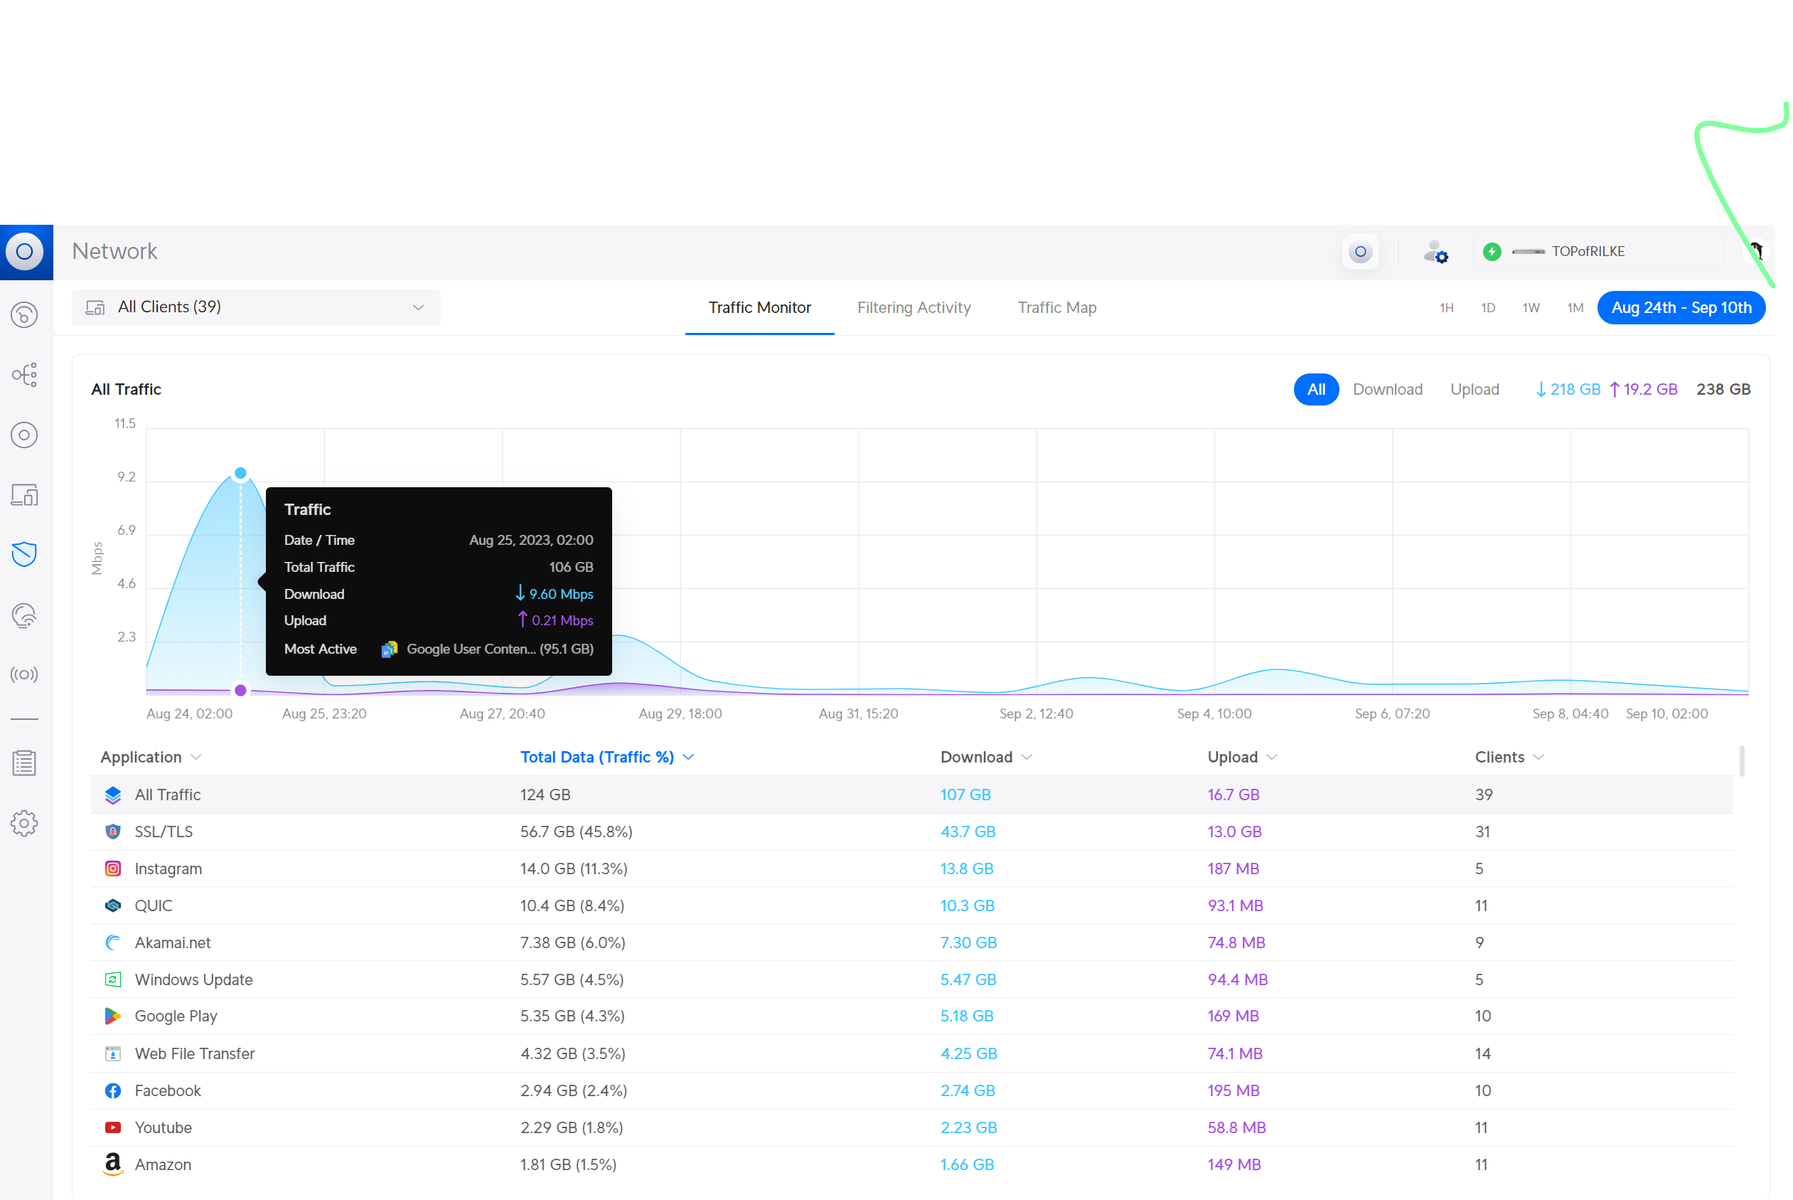
Task: Open the Aug 24th - Sep 10th date range
Action: point(1681,308)
